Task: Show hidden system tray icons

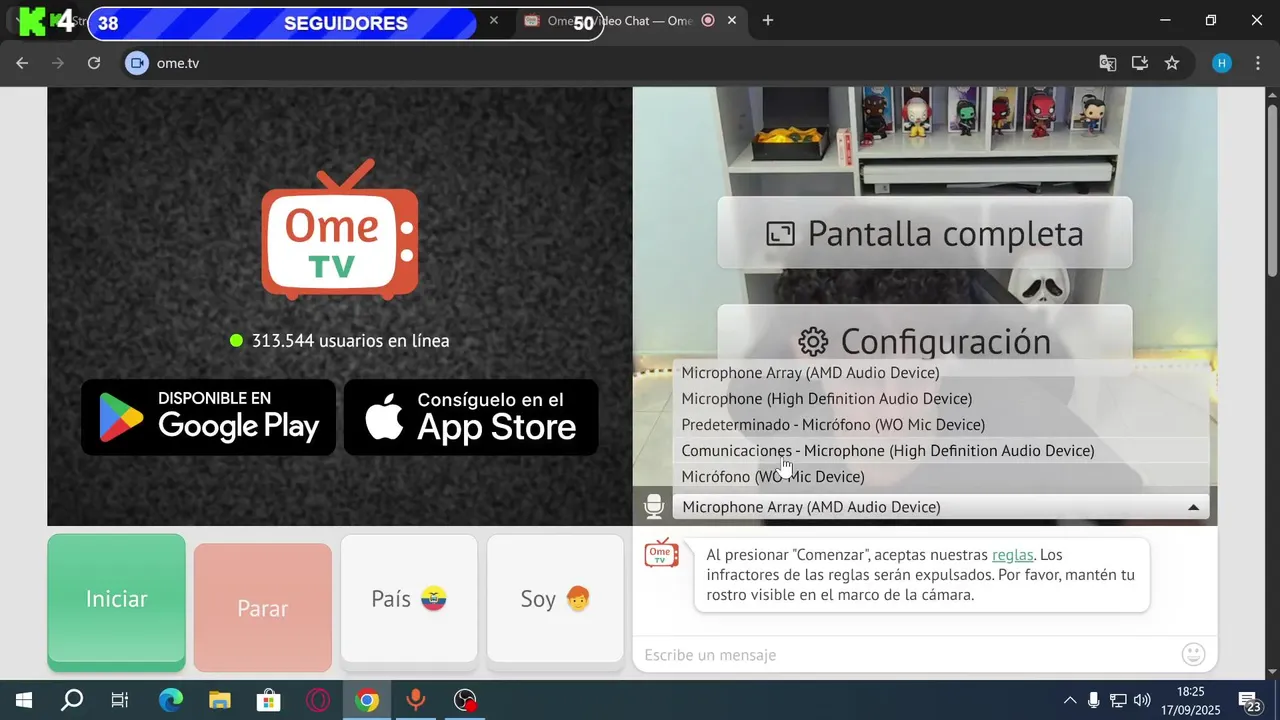Action: click(x=1069, y=701)
